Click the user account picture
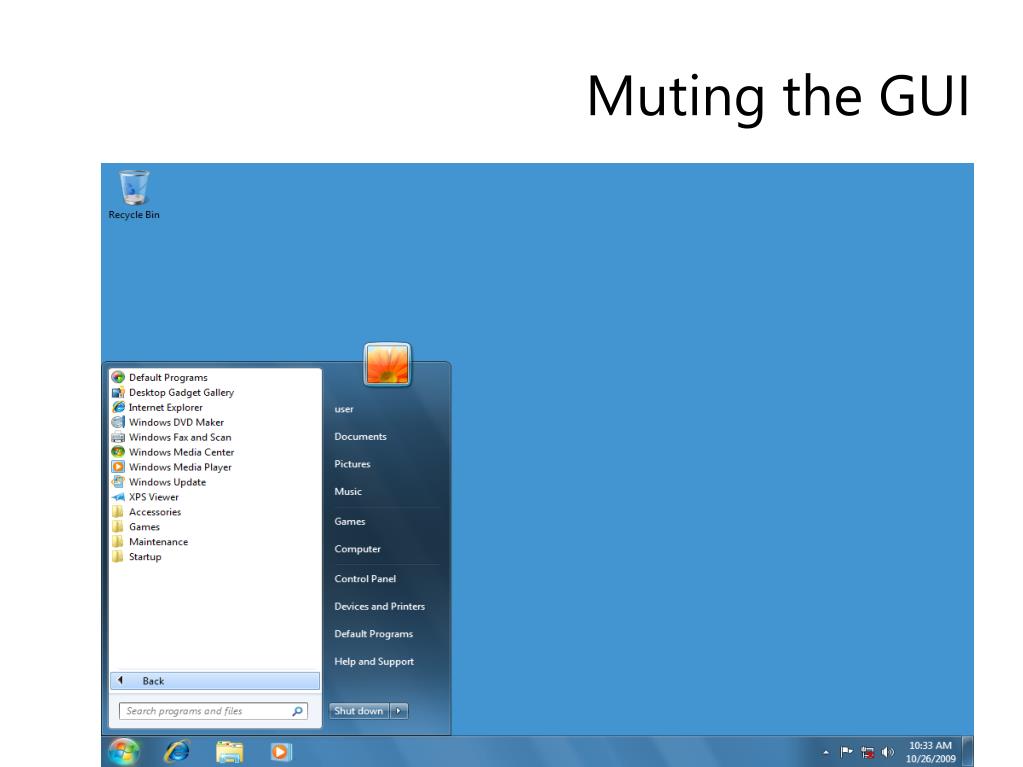1023x767 pixels. 388,364
